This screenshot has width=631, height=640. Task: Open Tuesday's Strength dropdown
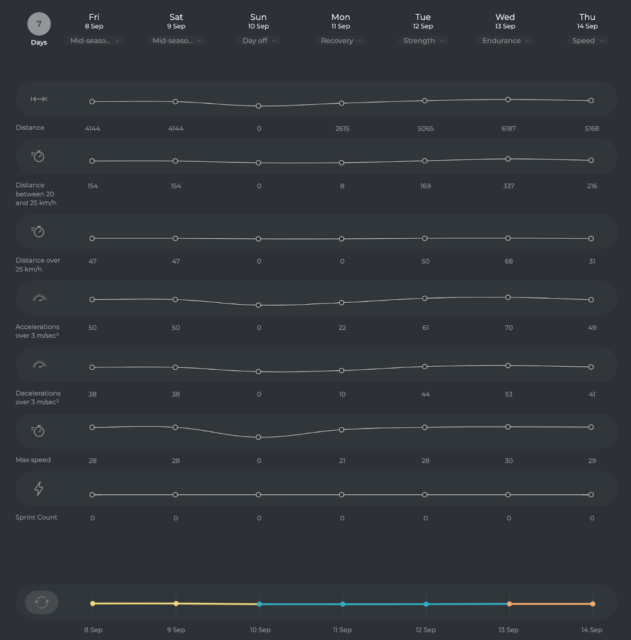(423, 41)
